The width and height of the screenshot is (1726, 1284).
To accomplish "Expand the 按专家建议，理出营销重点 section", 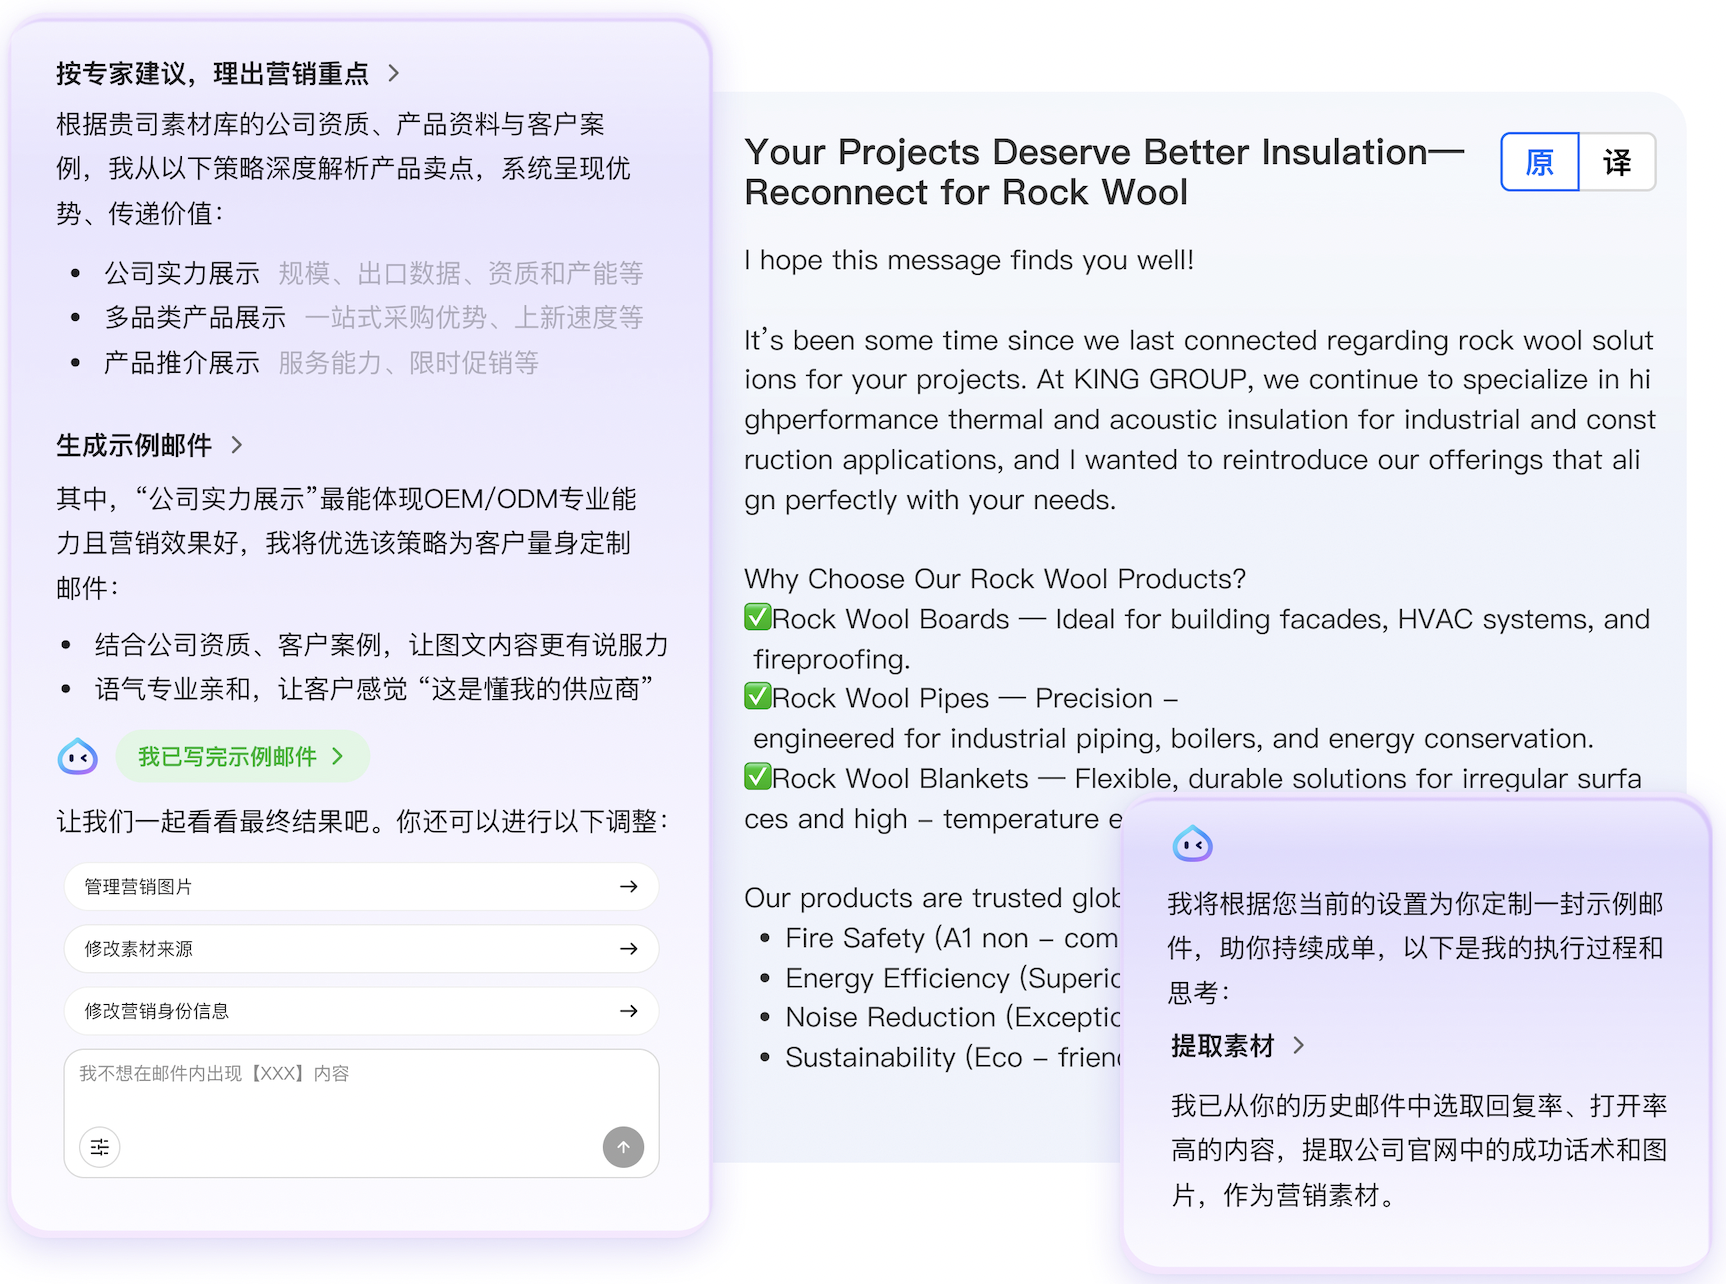I will 394,73.
